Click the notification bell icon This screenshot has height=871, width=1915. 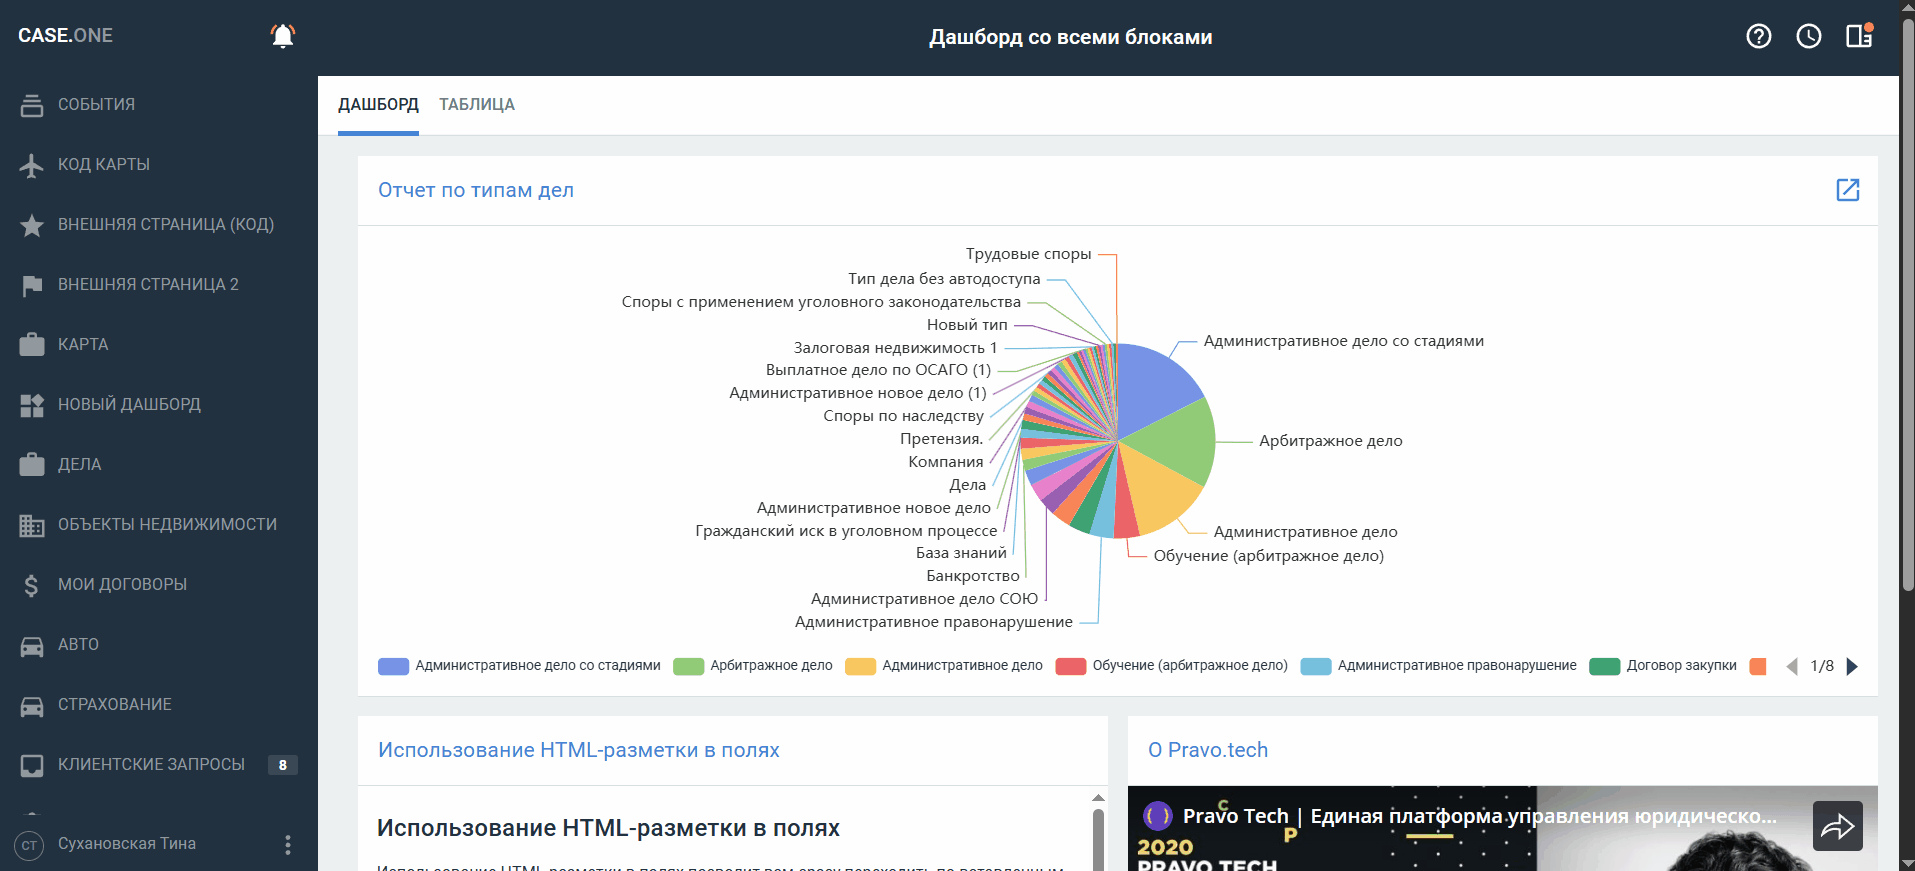[283, 36]
